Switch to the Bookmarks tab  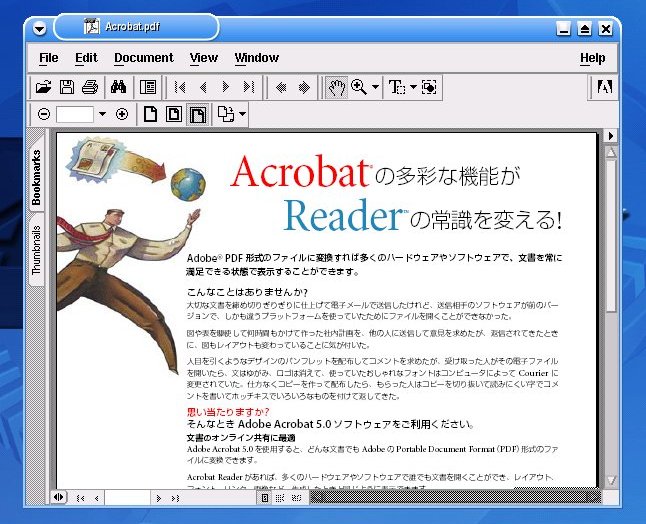click(36, 177)
